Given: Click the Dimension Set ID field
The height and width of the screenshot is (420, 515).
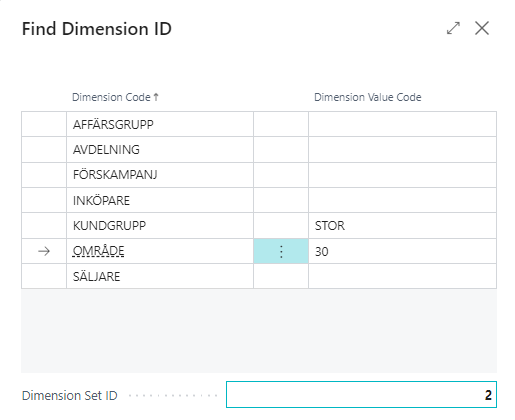Looking at the screenshot, I should click(361, 395).
